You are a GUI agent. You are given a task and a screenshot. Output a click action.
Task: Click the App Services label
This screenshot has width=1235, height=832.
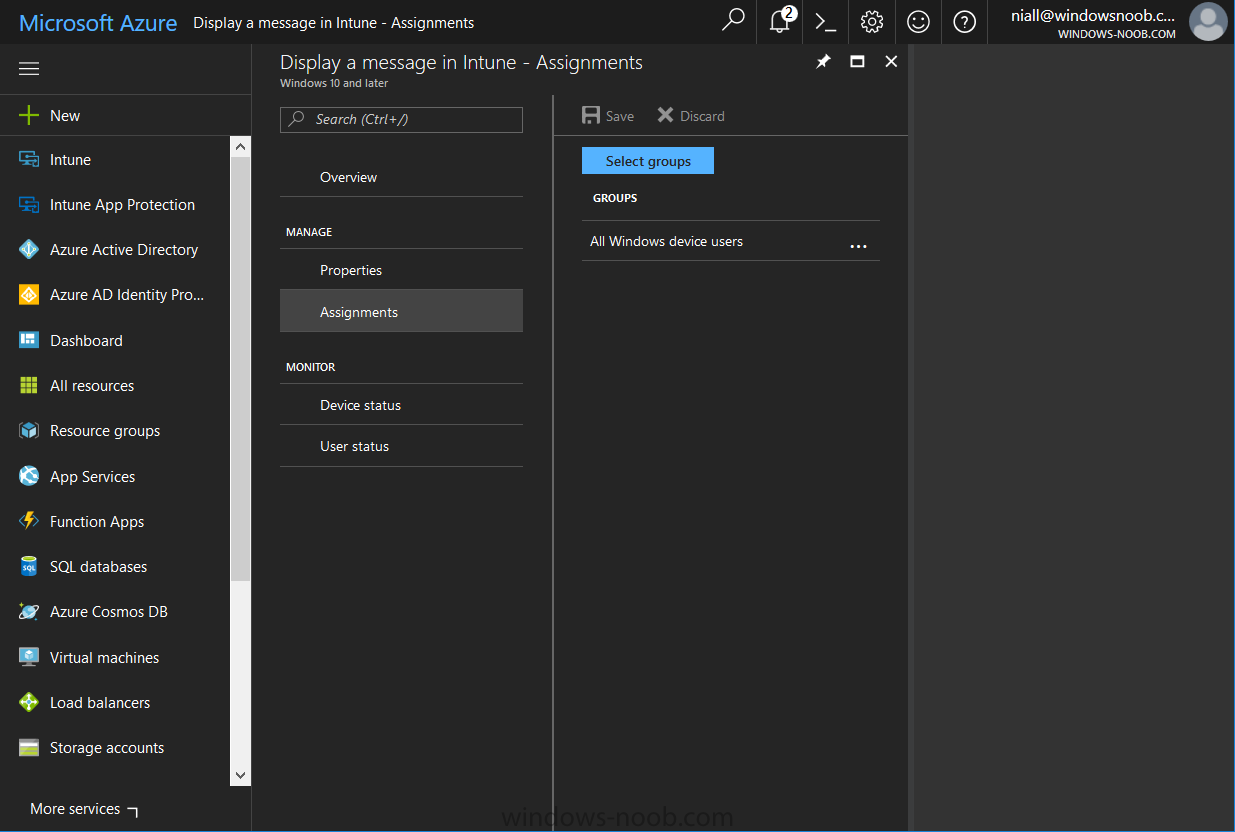pos(92,477)
